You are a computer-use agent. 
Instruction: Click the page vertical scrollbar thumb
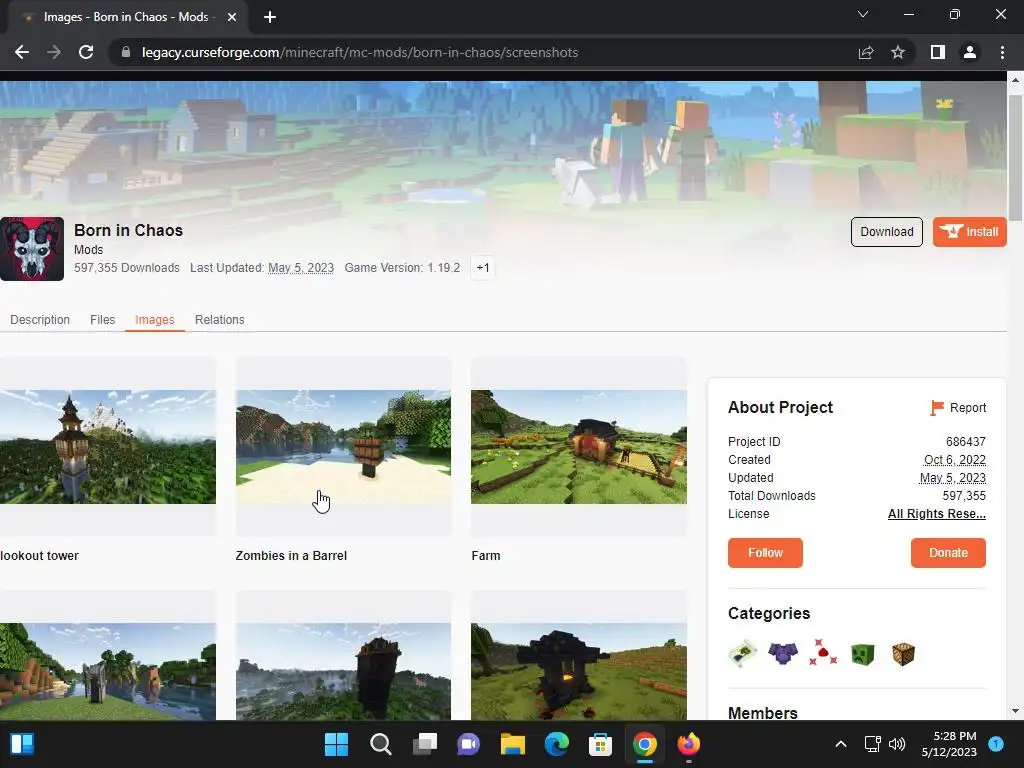1015,157
